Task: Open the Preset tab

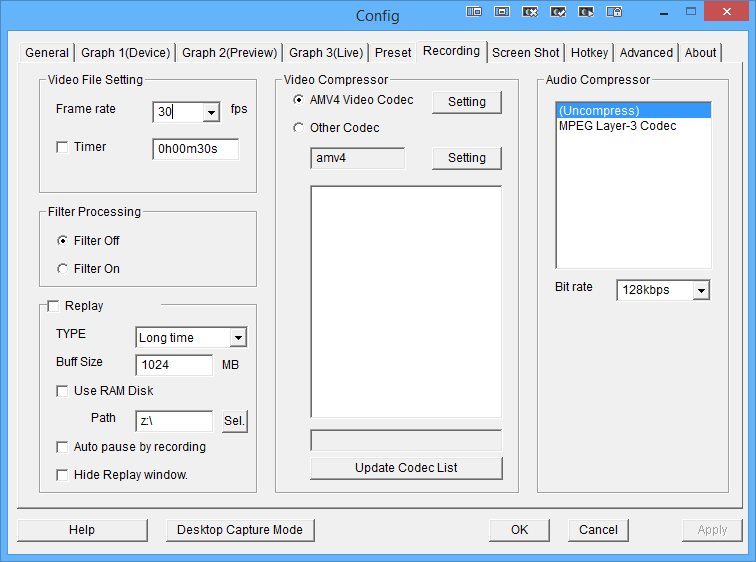Action: pyautogui.click(x=393, y=53)
